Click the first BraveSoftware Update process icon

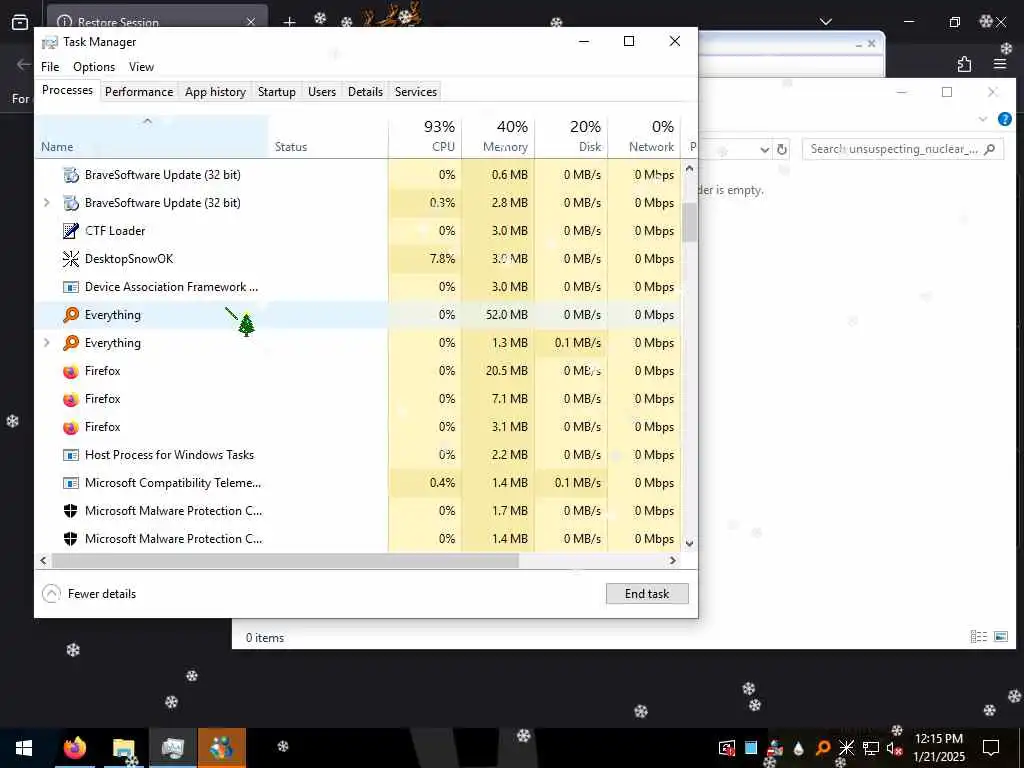(x=71, y=175)
